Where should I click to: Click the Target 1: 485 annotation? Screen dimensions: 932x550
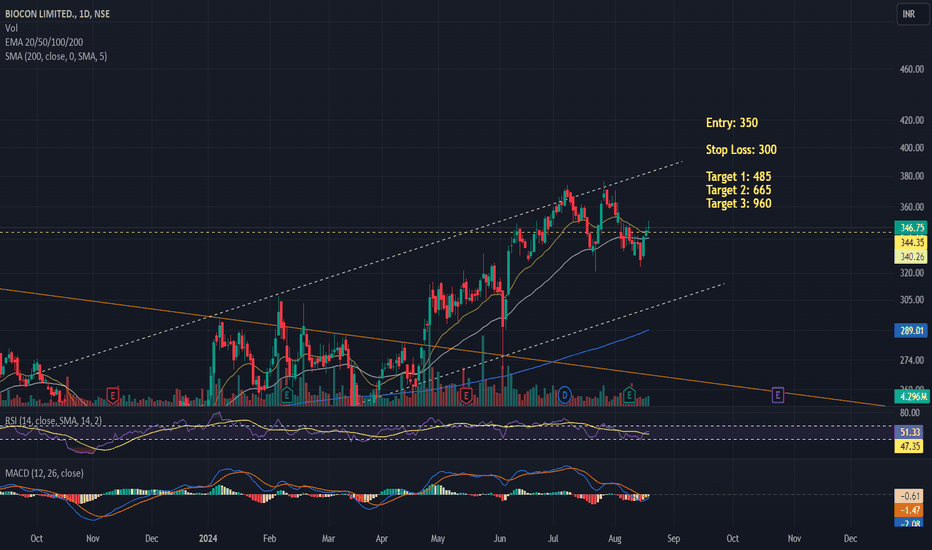[738, 177]
